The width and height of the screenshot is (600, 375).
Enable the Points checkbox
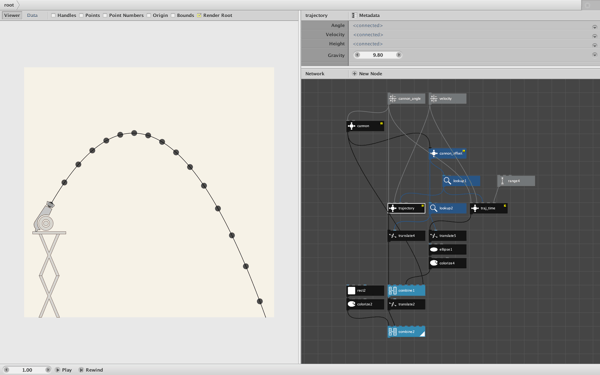(82, 15)
